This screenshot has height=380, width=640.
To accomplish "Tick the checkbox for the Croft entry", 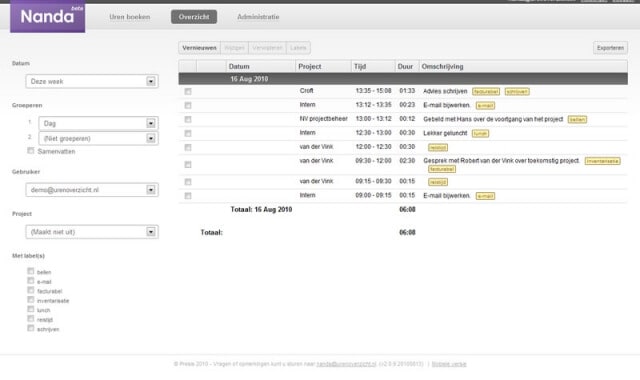I will coord(188,91).
